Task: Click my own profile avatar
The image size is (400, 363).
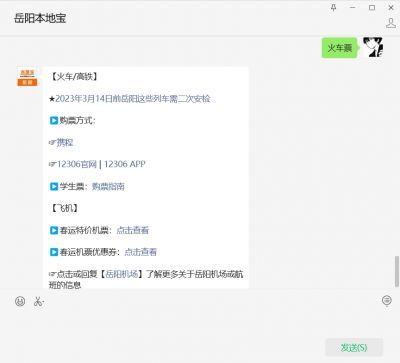Action: pyautogui.click(x=373, y=47)
